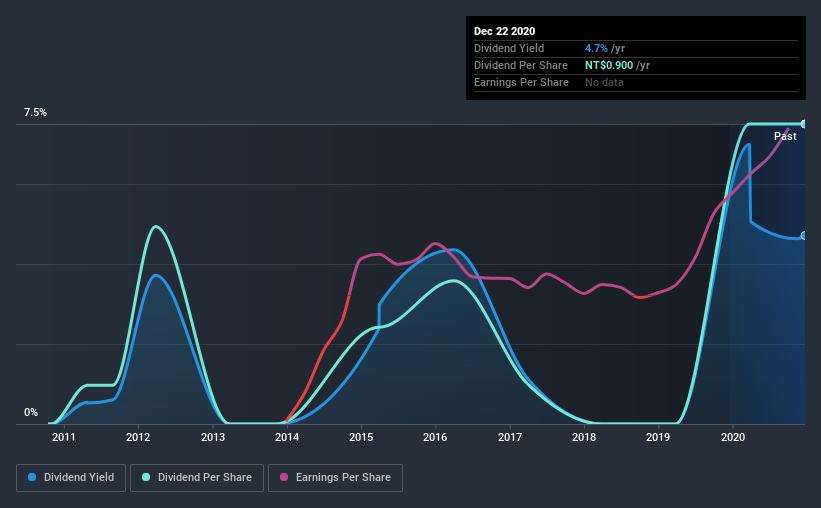Click the blue Dividend Yield legend dot
Image resolution: width=821 pixels, height=508 pixels.
point(32,477)
